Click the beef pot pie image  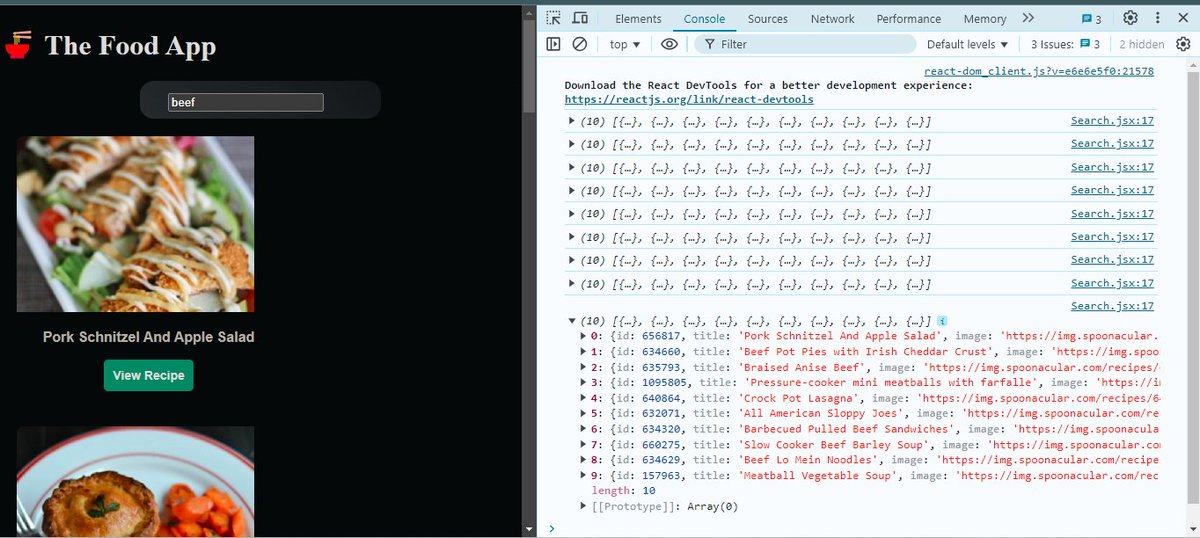click(136, 482)
